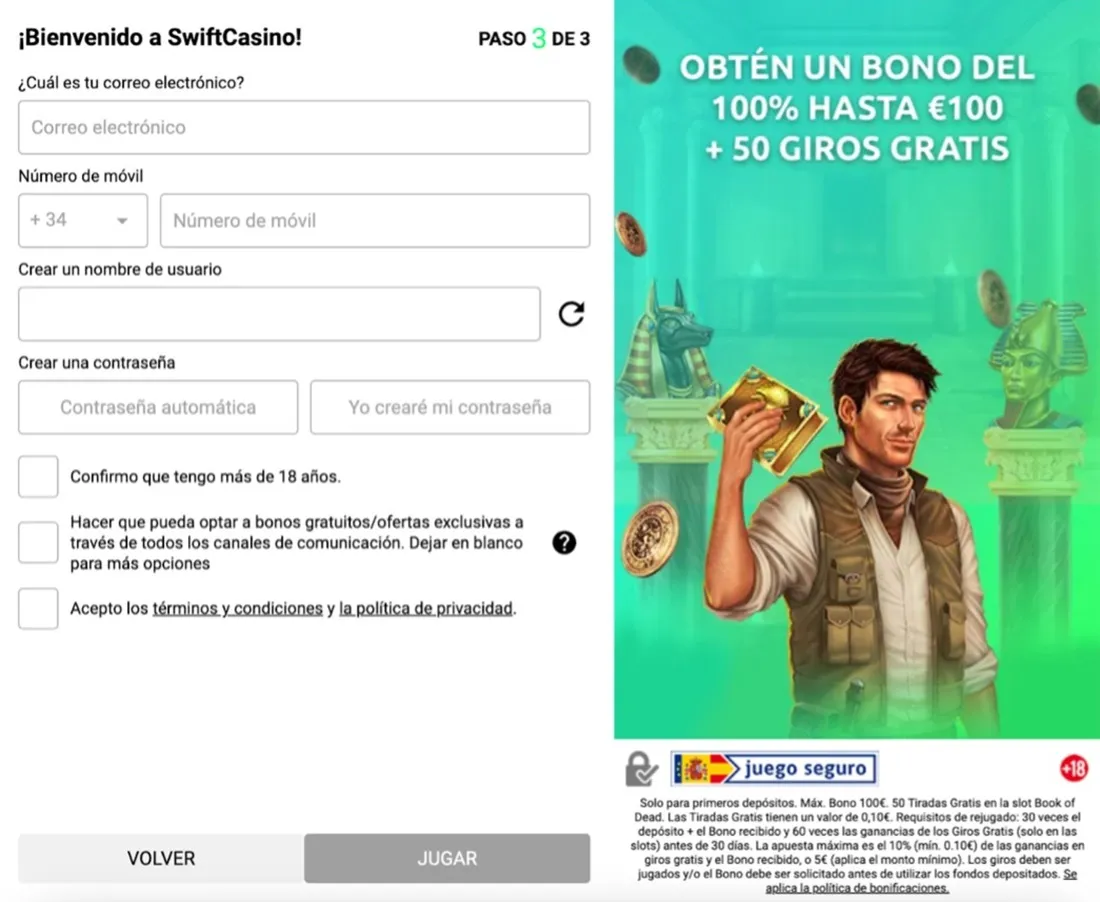Click the country code dropdown arrow

click(122, 221)
